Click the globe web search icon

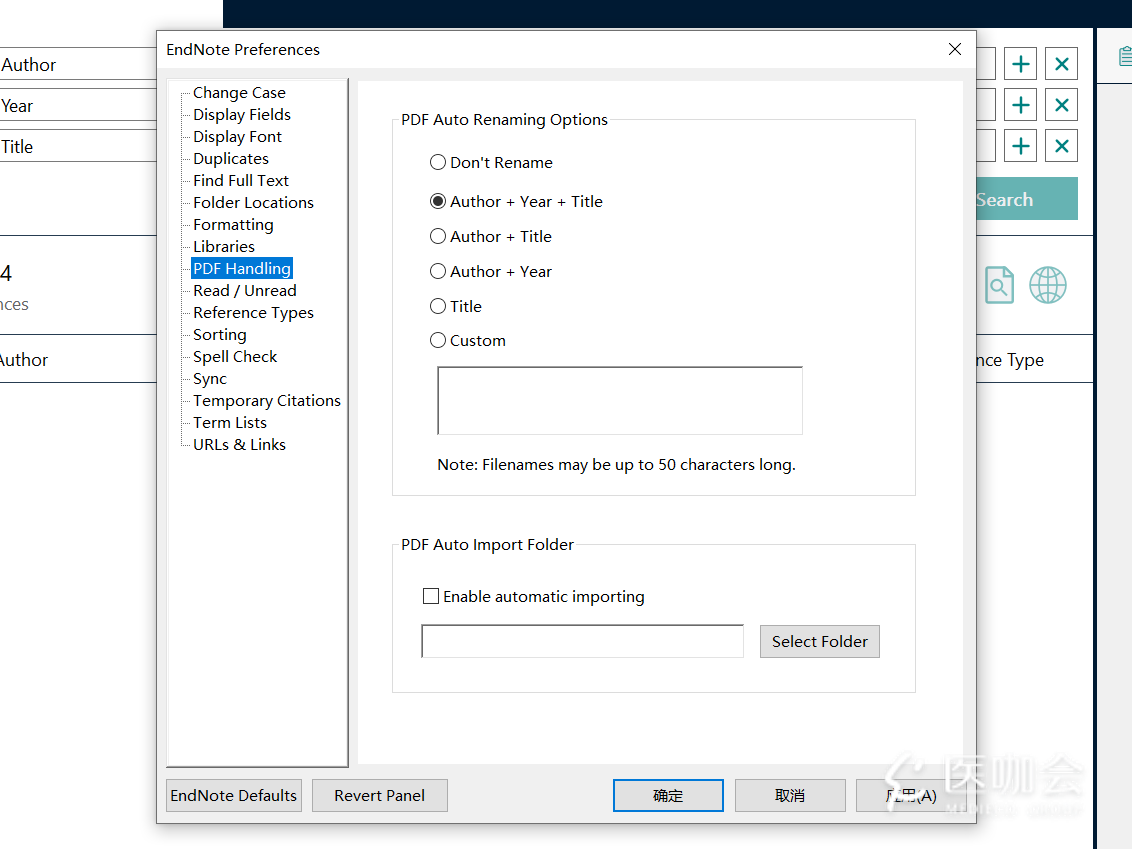[x=1048, y=285]
